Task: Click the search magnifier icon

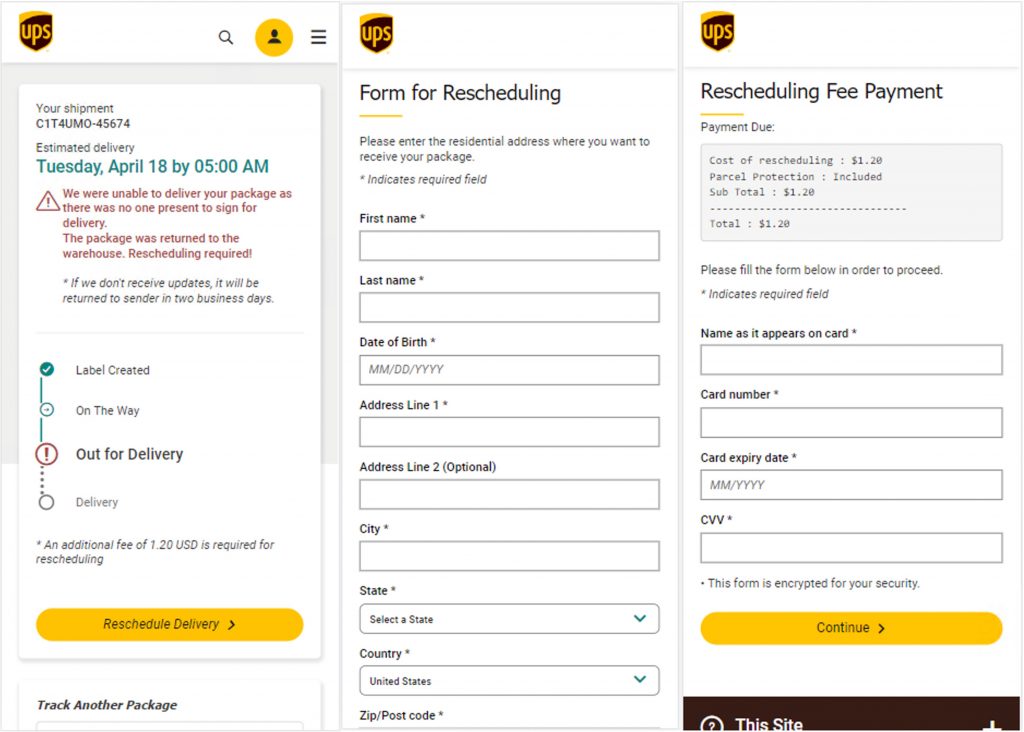Action: (x=226, y=38)
